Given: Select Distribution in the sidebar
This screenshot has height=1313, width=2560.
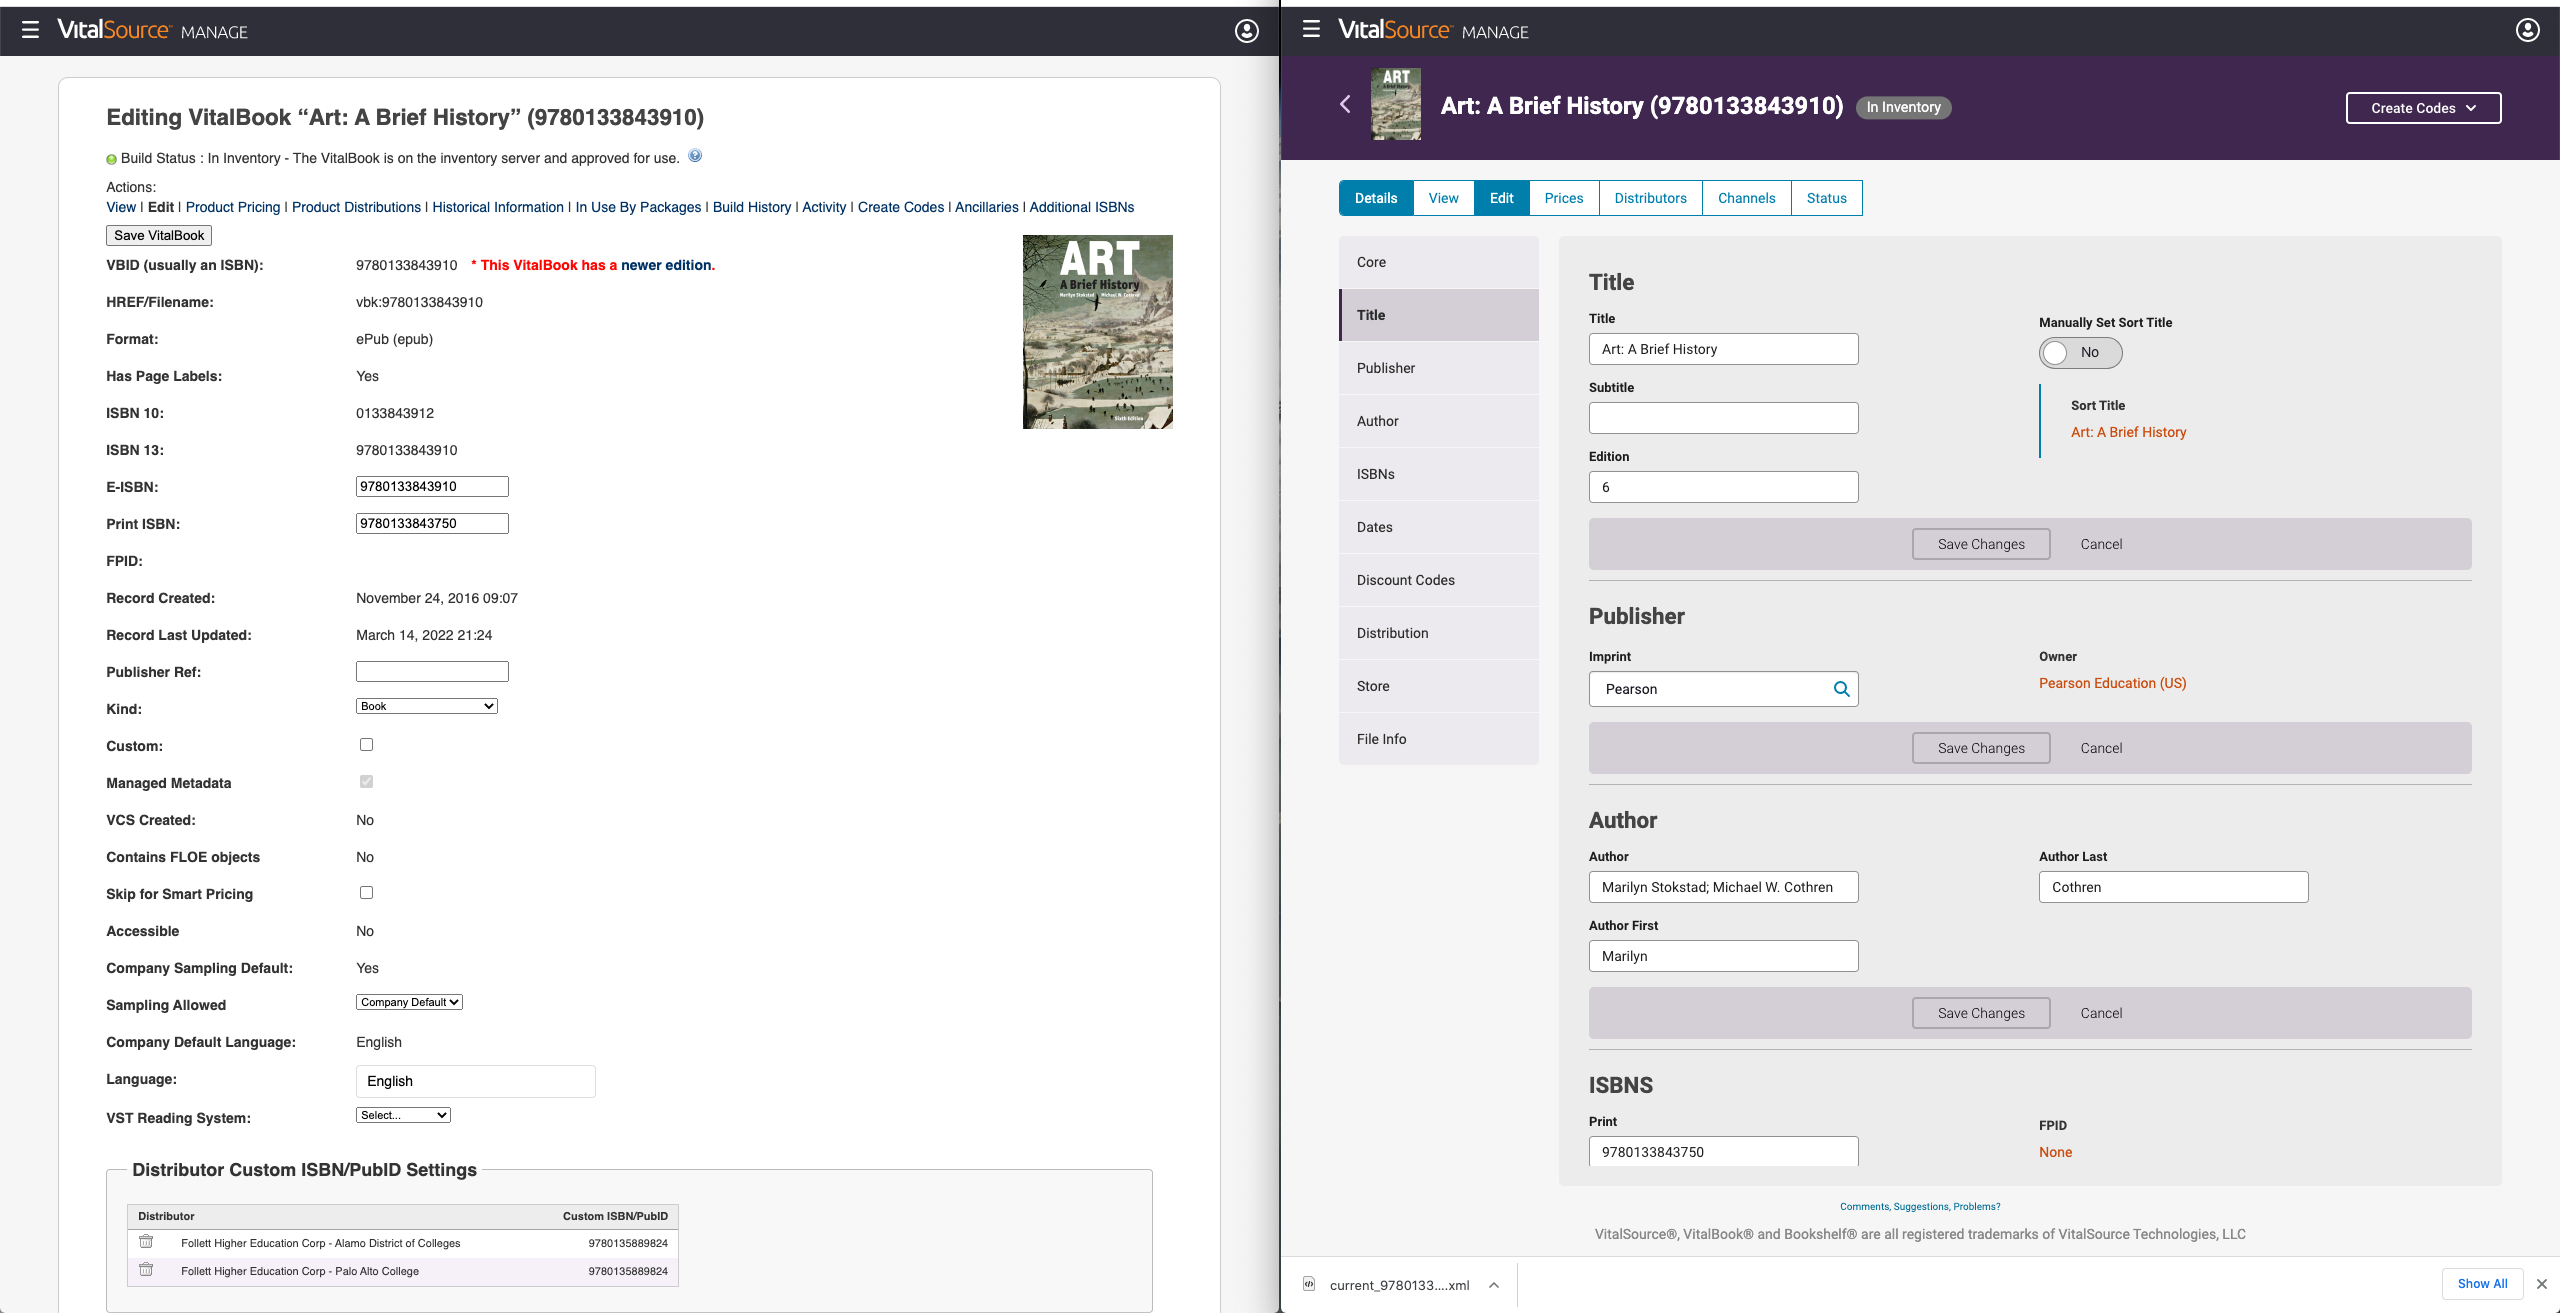Looking at the screenshot, I should point(1438,633).
